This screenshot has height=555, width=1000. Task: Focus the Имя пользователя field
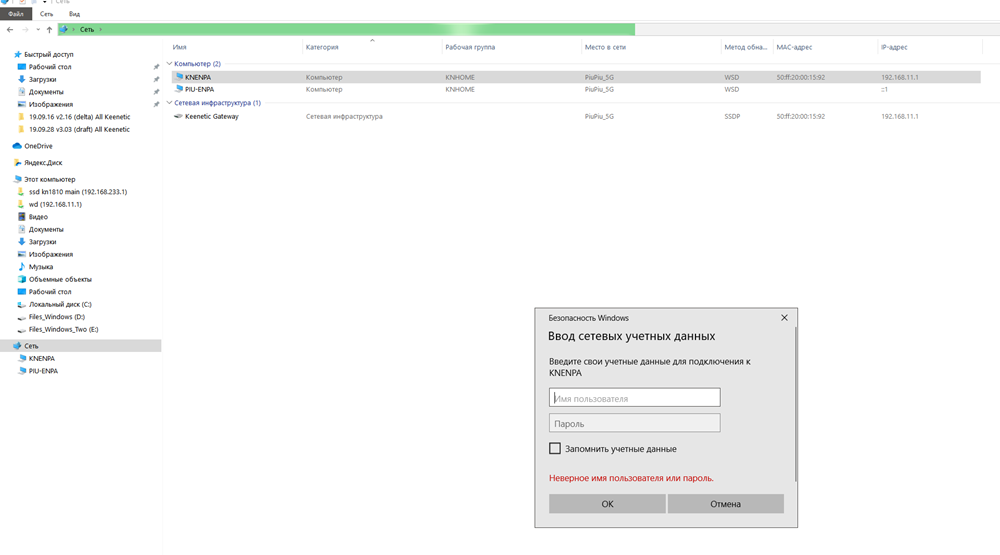(x=635, y=397)
